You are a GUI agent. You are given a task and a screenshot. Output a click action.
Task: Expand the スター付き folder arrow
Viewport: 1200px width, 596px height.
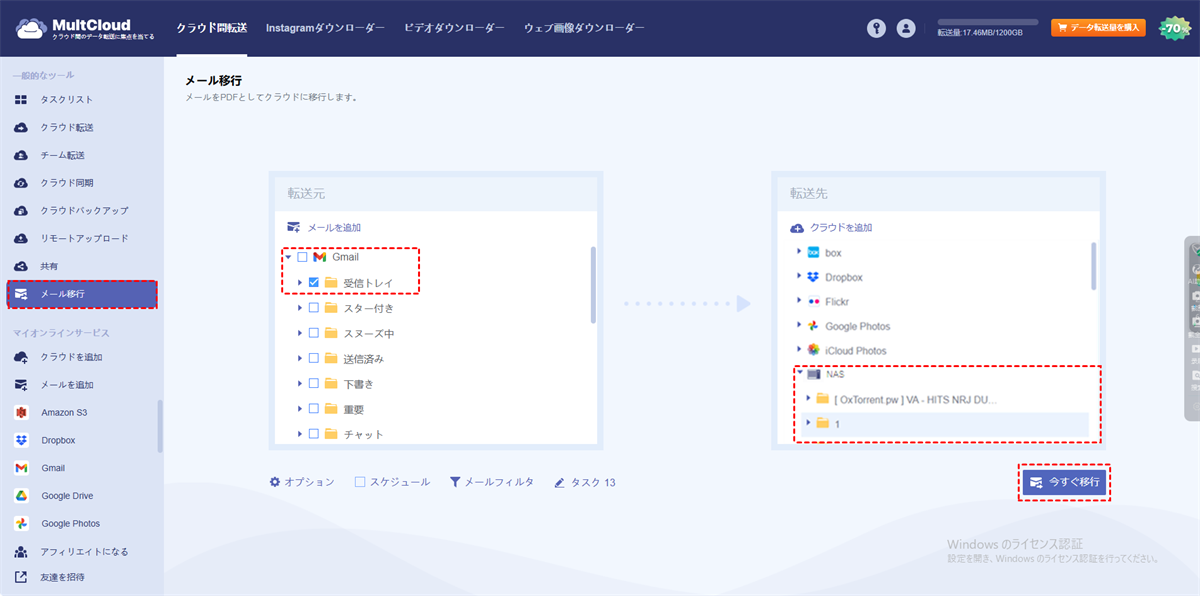[300, 308]
